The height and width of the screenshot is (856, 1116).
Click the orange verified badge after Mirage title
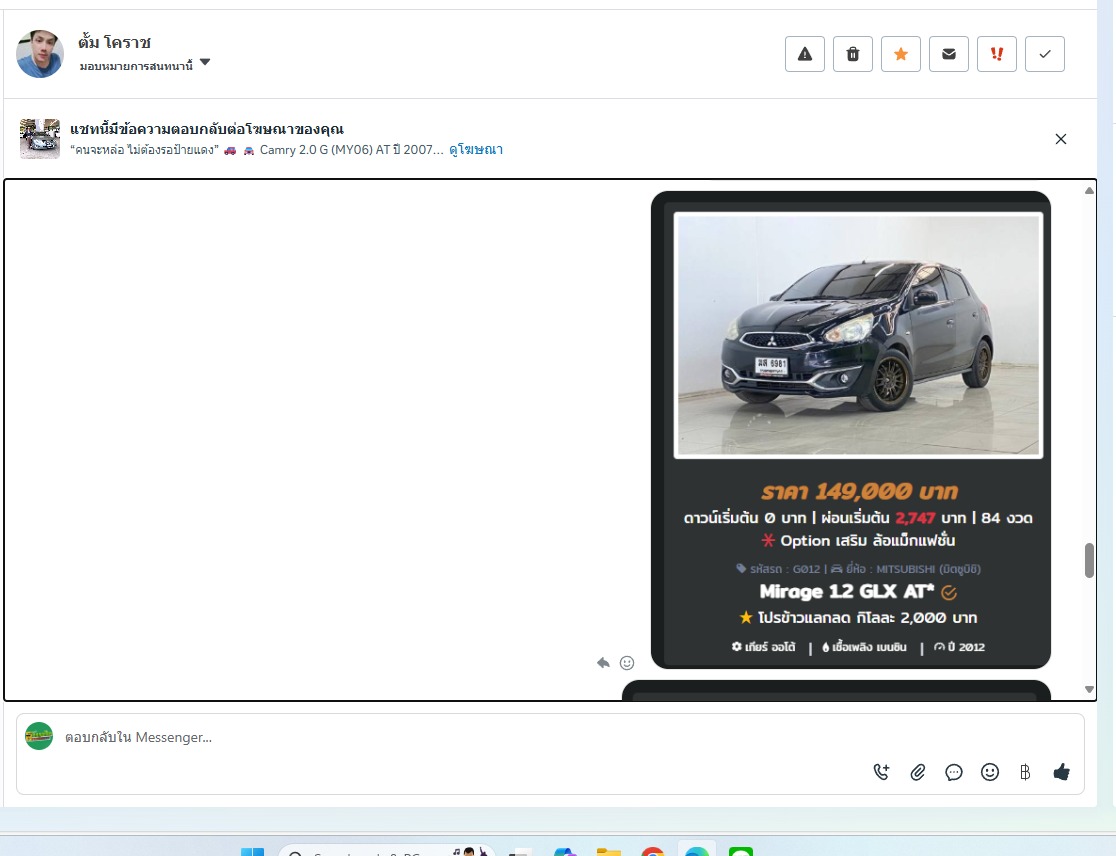pos(949,592)
